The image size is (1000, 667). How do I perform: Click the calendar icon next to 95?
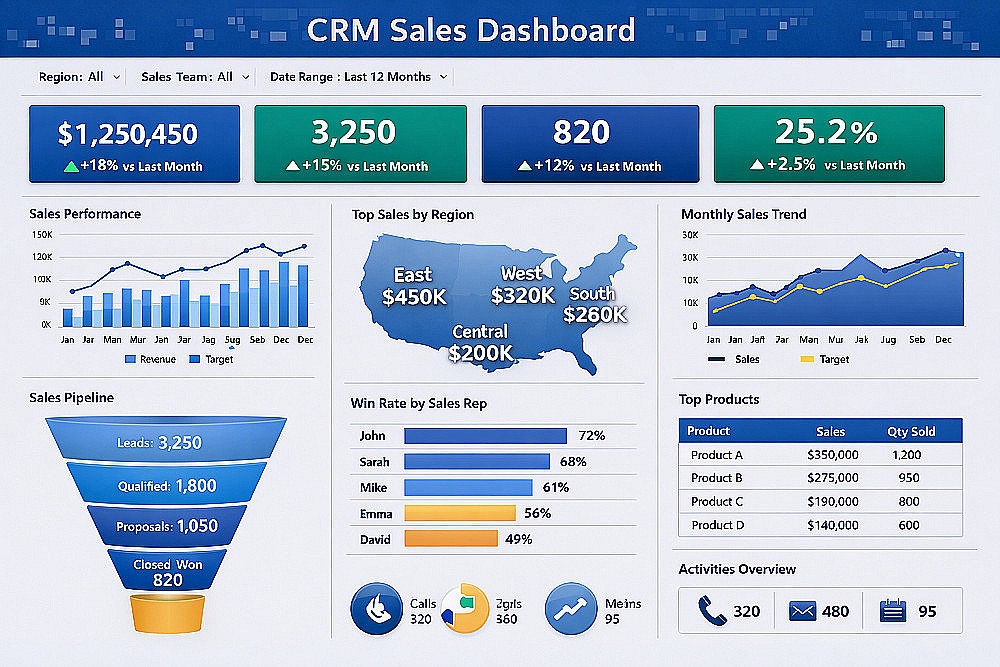(x=893, y=611)
